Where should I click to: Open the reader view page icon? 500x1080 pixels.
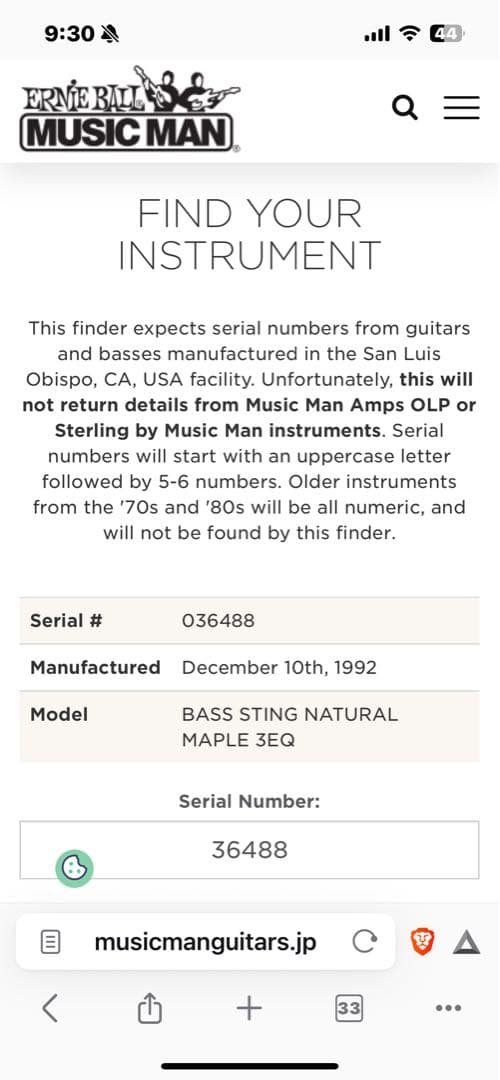pyautogui.click(x=51, y=942)
